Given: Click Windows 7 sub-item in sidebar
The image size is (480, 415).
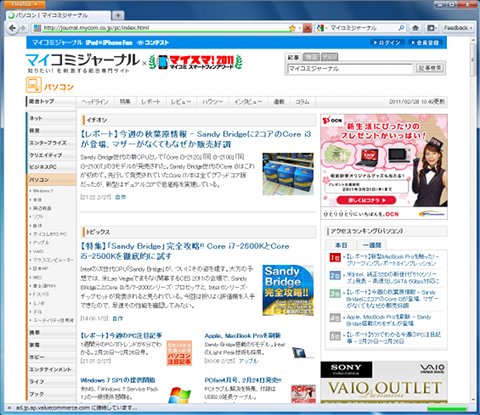Looking at the screenshot, I should (x=43, y=191).
